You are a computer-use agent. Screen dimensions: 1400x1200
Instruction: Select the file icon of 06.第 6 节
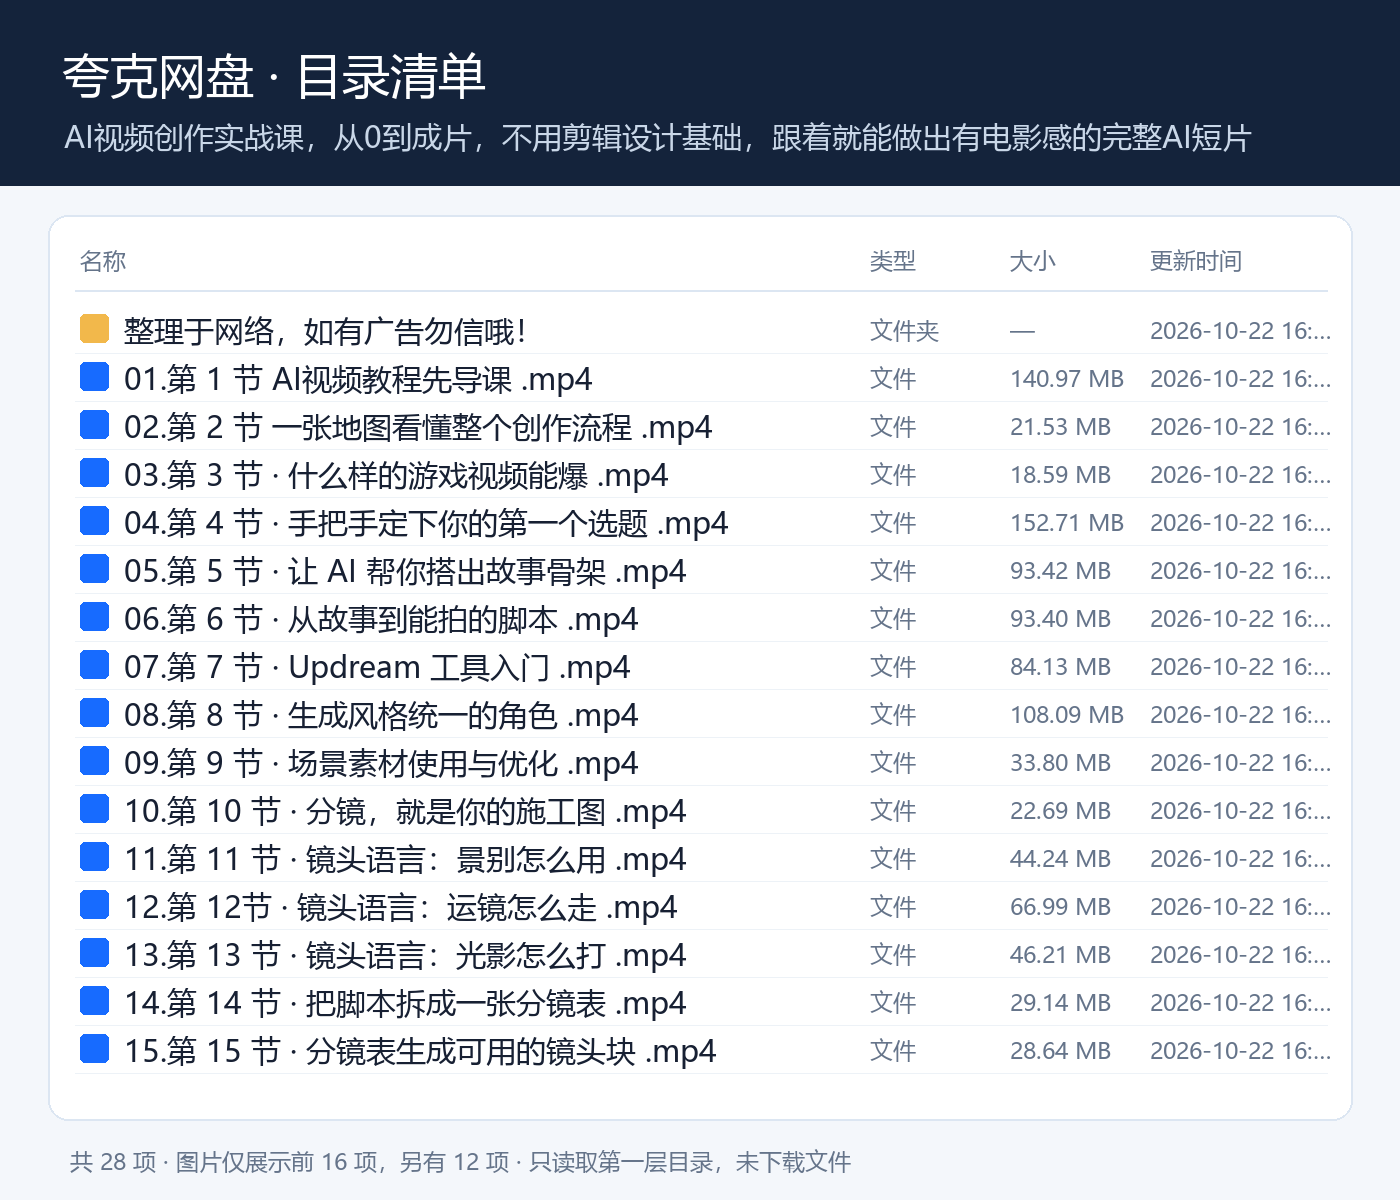[94, 616]
